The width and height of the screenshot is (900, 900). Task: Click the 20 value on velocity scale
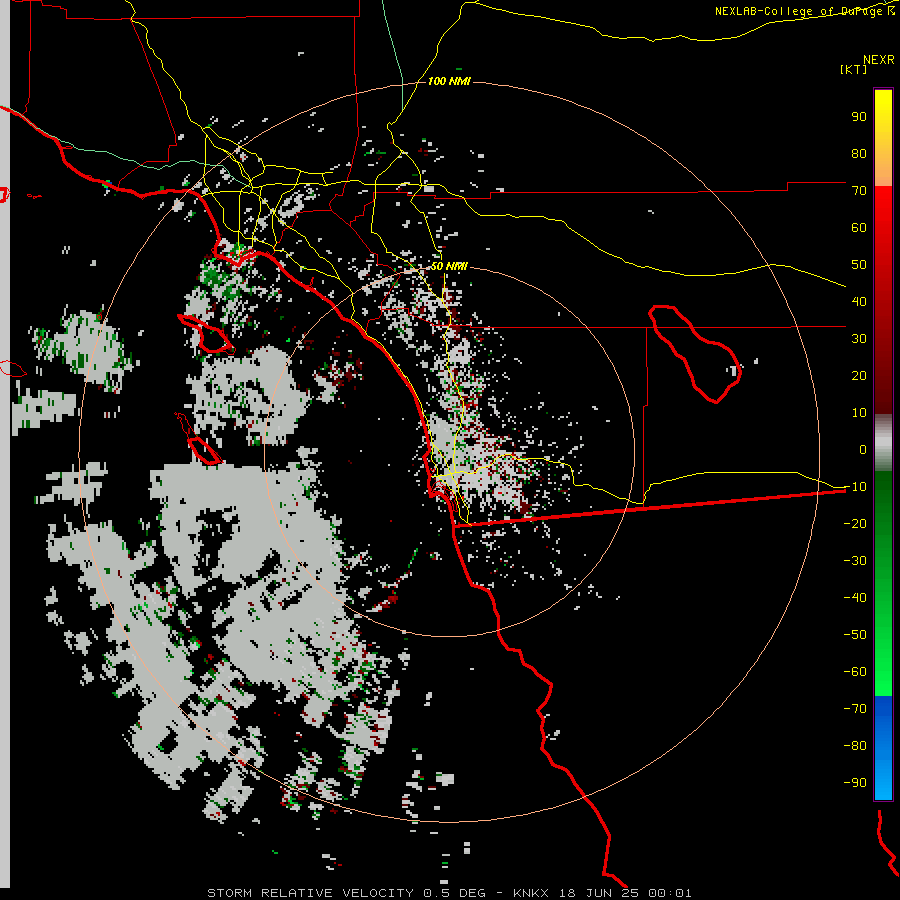pyautogui.click(x=859, y=375)
